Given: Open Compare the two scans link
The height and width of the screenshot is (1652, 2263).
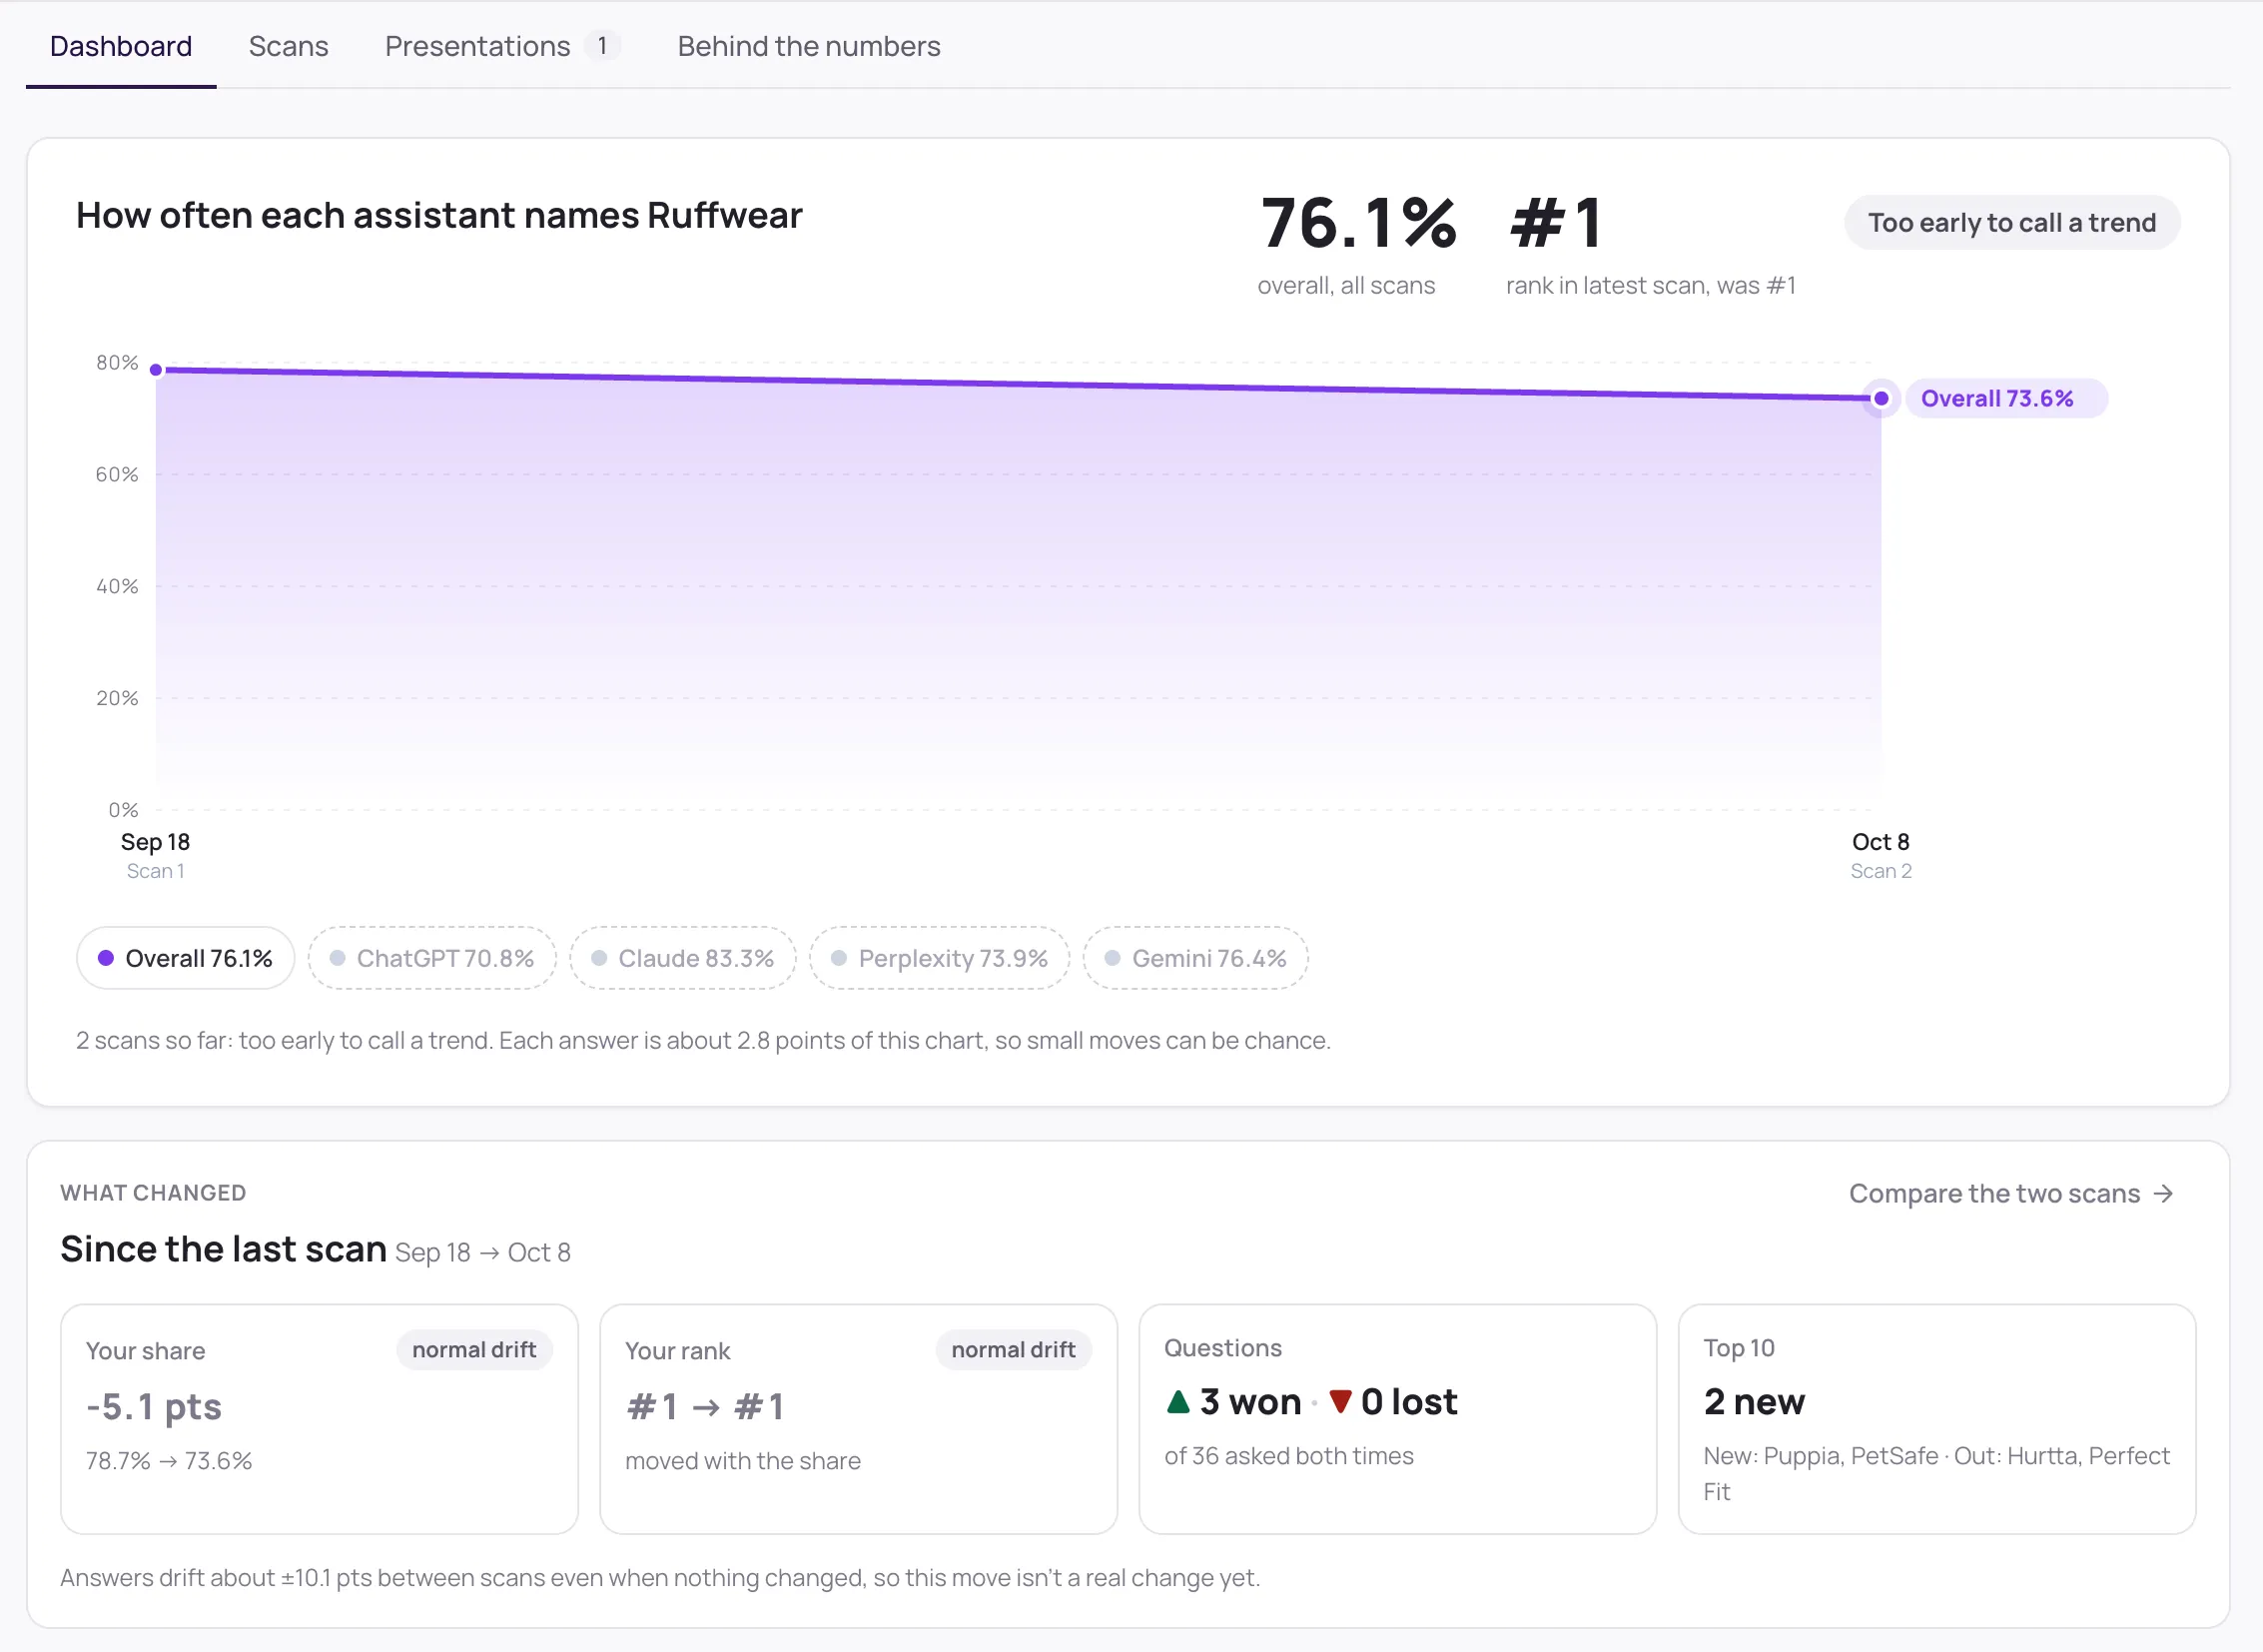Looking at the screenshot, I should click(x=2011, y=1193).
